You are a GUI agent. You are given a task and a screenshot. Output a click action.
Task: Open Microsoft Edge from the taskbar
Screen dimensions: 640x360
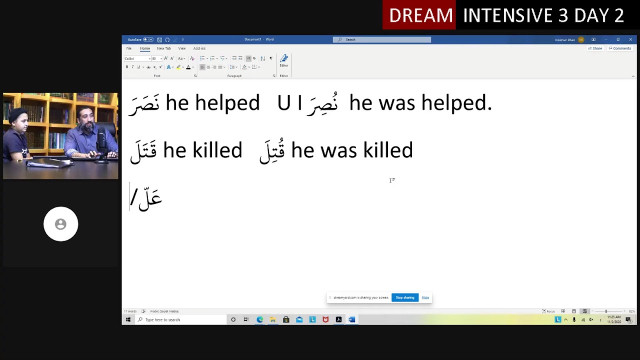coord(260,320)
